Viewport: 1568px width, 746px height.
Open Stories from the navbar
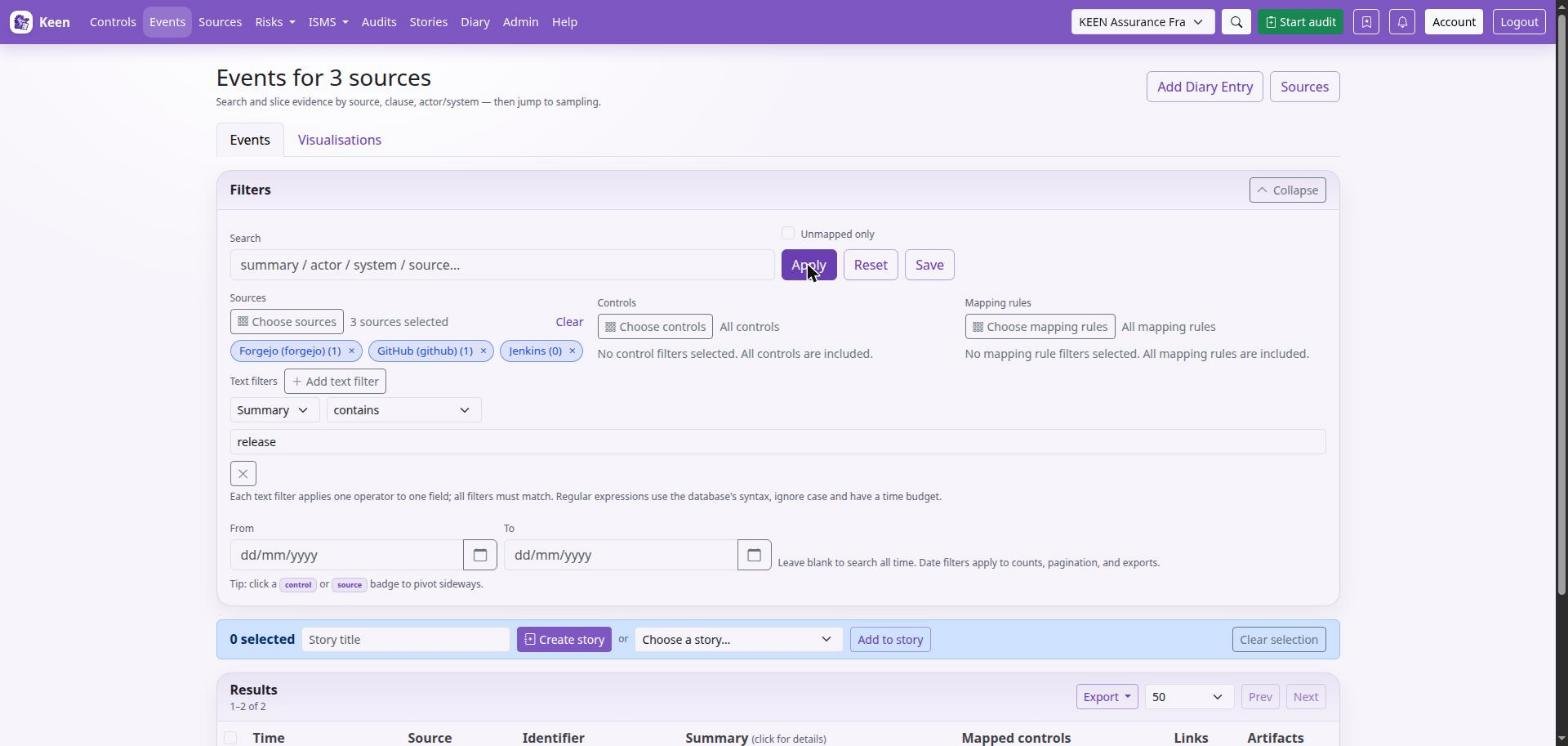pos(428,22)
